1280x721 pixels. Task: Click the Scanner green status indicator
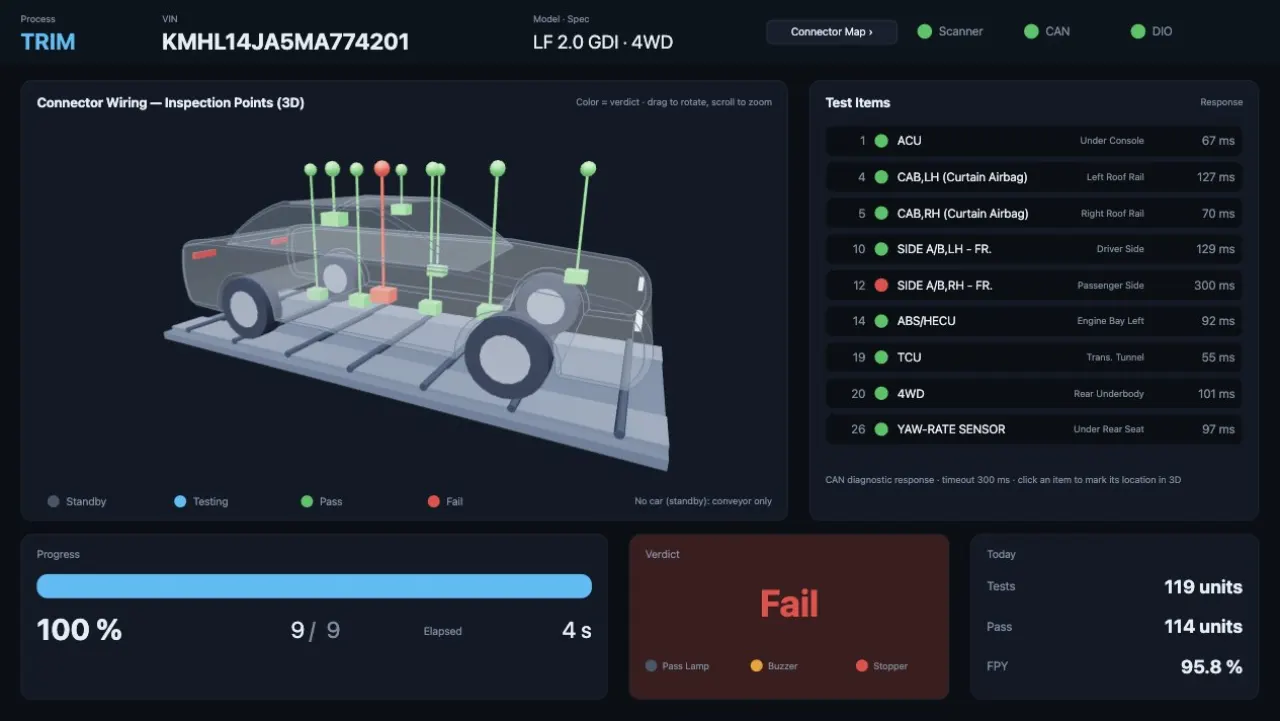[x=925, y=32]
